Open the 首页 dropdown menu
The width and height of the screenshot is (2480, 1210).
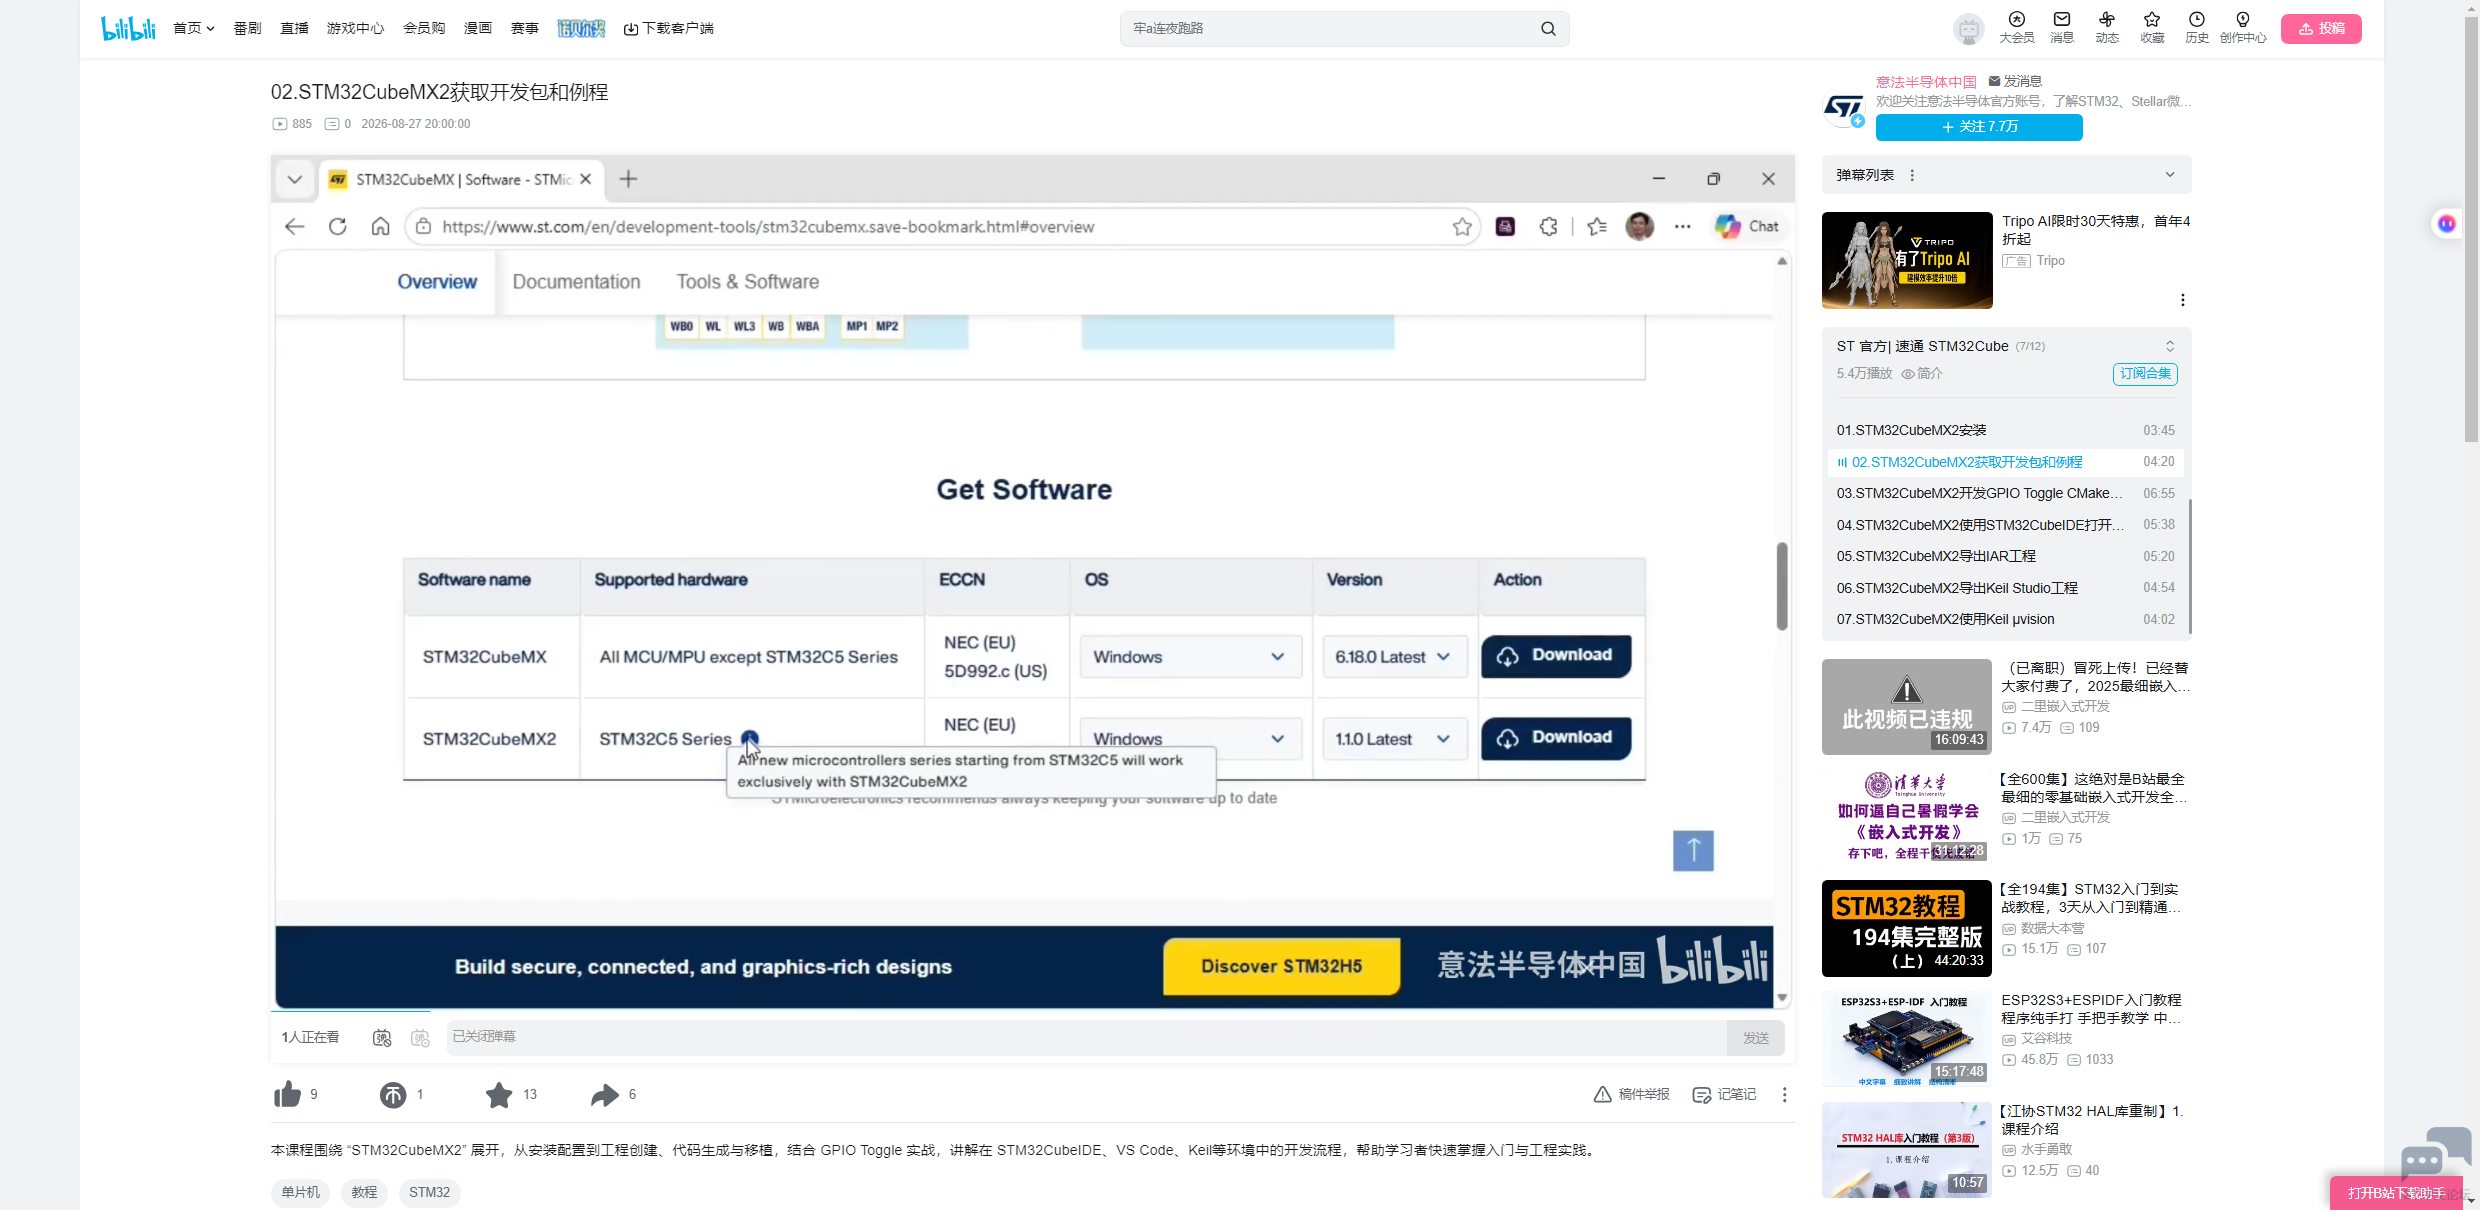(x=193, y=28)
